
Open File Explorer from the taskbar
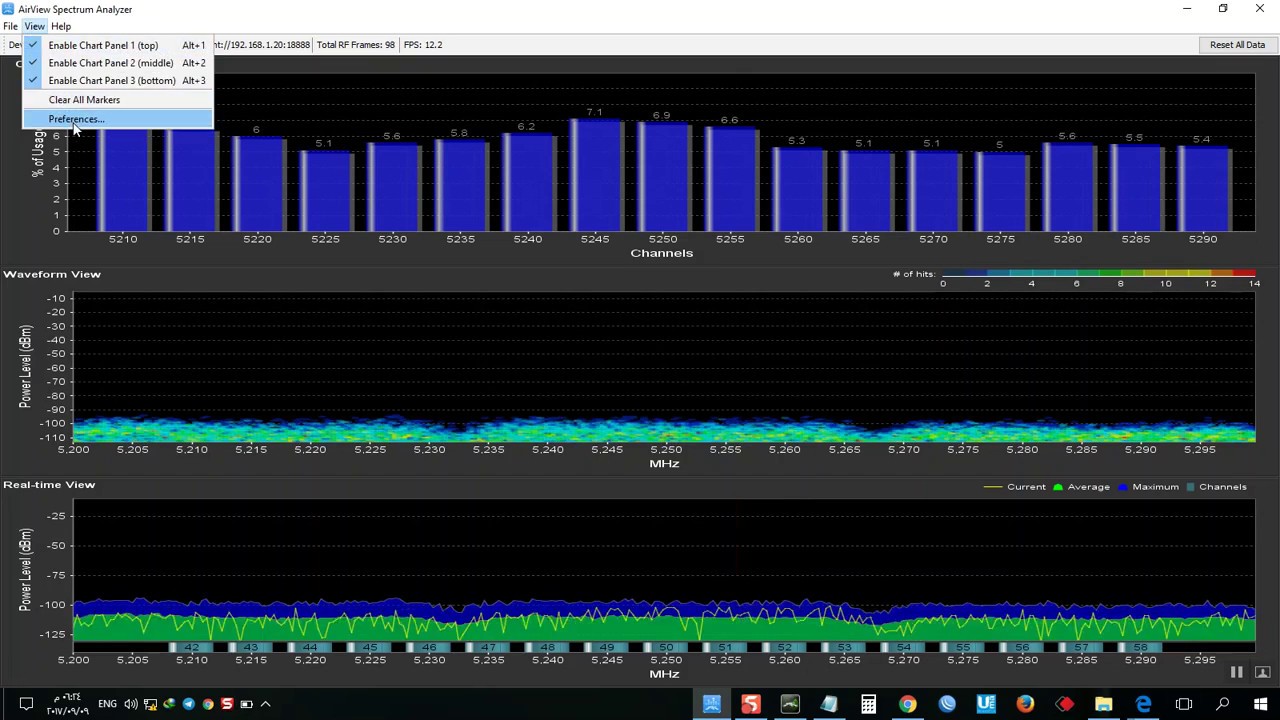1104,704
